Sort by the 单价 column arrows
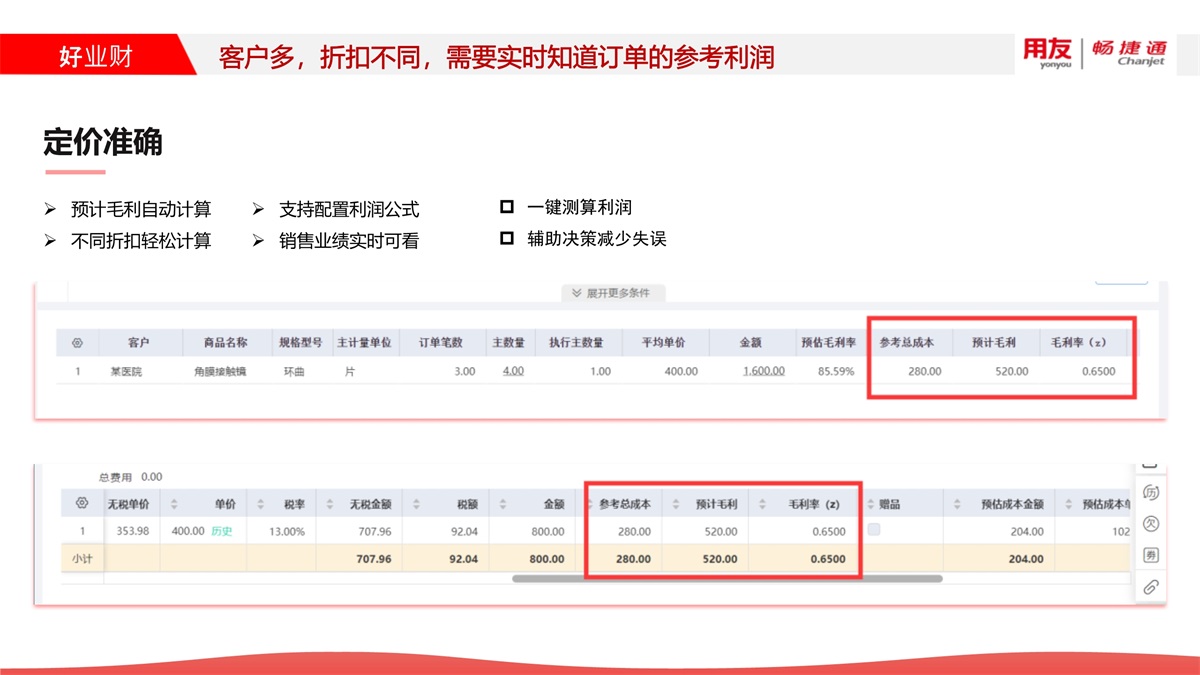Screen dimensions: 1200x675 coord(176,504)
